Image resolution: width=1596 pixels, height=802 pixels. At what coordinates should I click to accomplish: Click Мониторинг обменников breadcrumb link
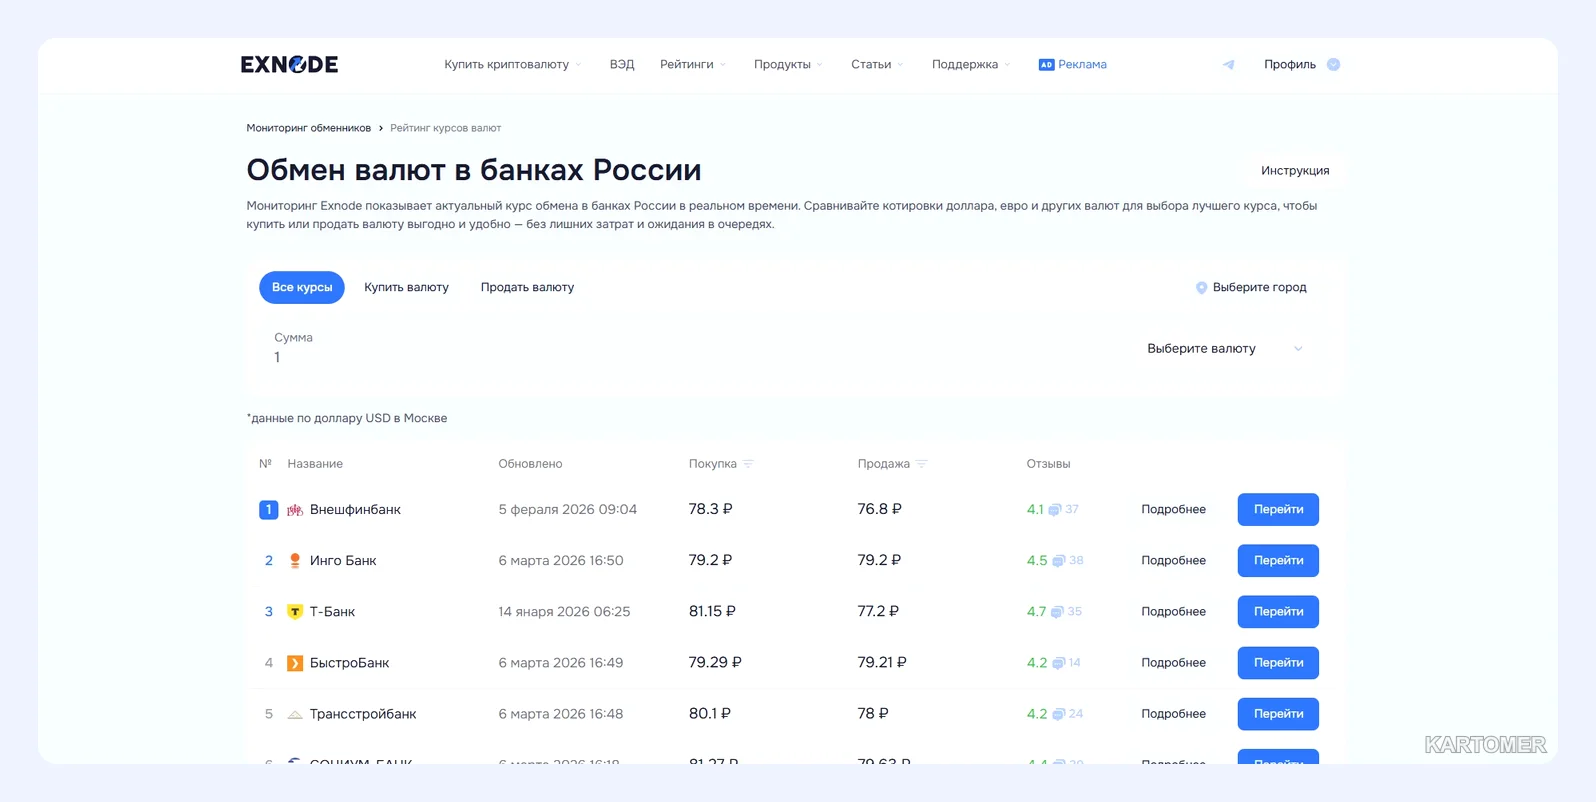pyautogui.click(x=308, y=128)
